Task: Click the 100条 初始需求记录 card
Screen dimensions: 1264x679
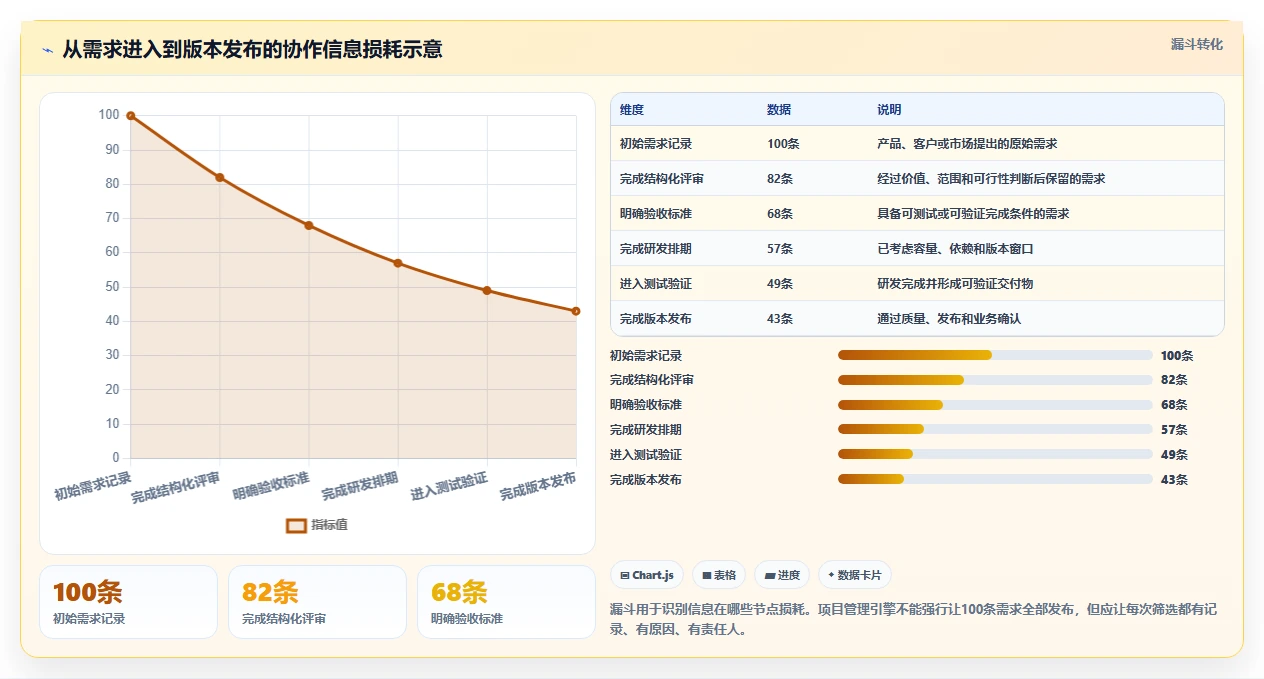Action: click(128, 602)
